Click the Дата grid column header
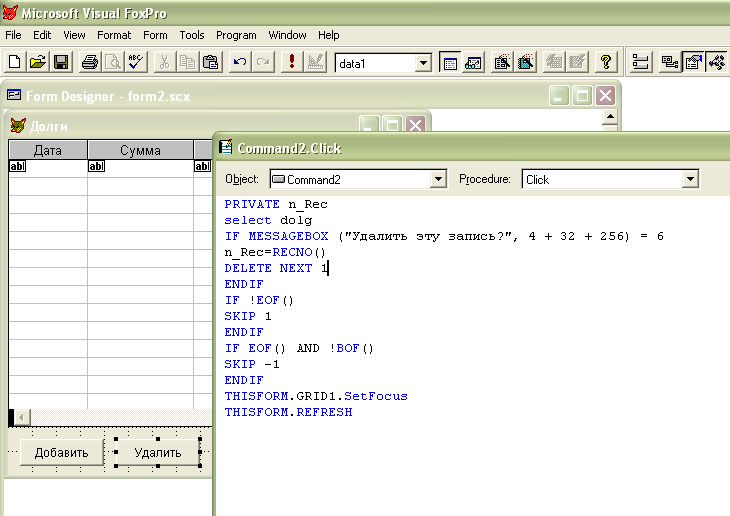Viewport: 730px width, 516px height. click(x=48, y=150)
